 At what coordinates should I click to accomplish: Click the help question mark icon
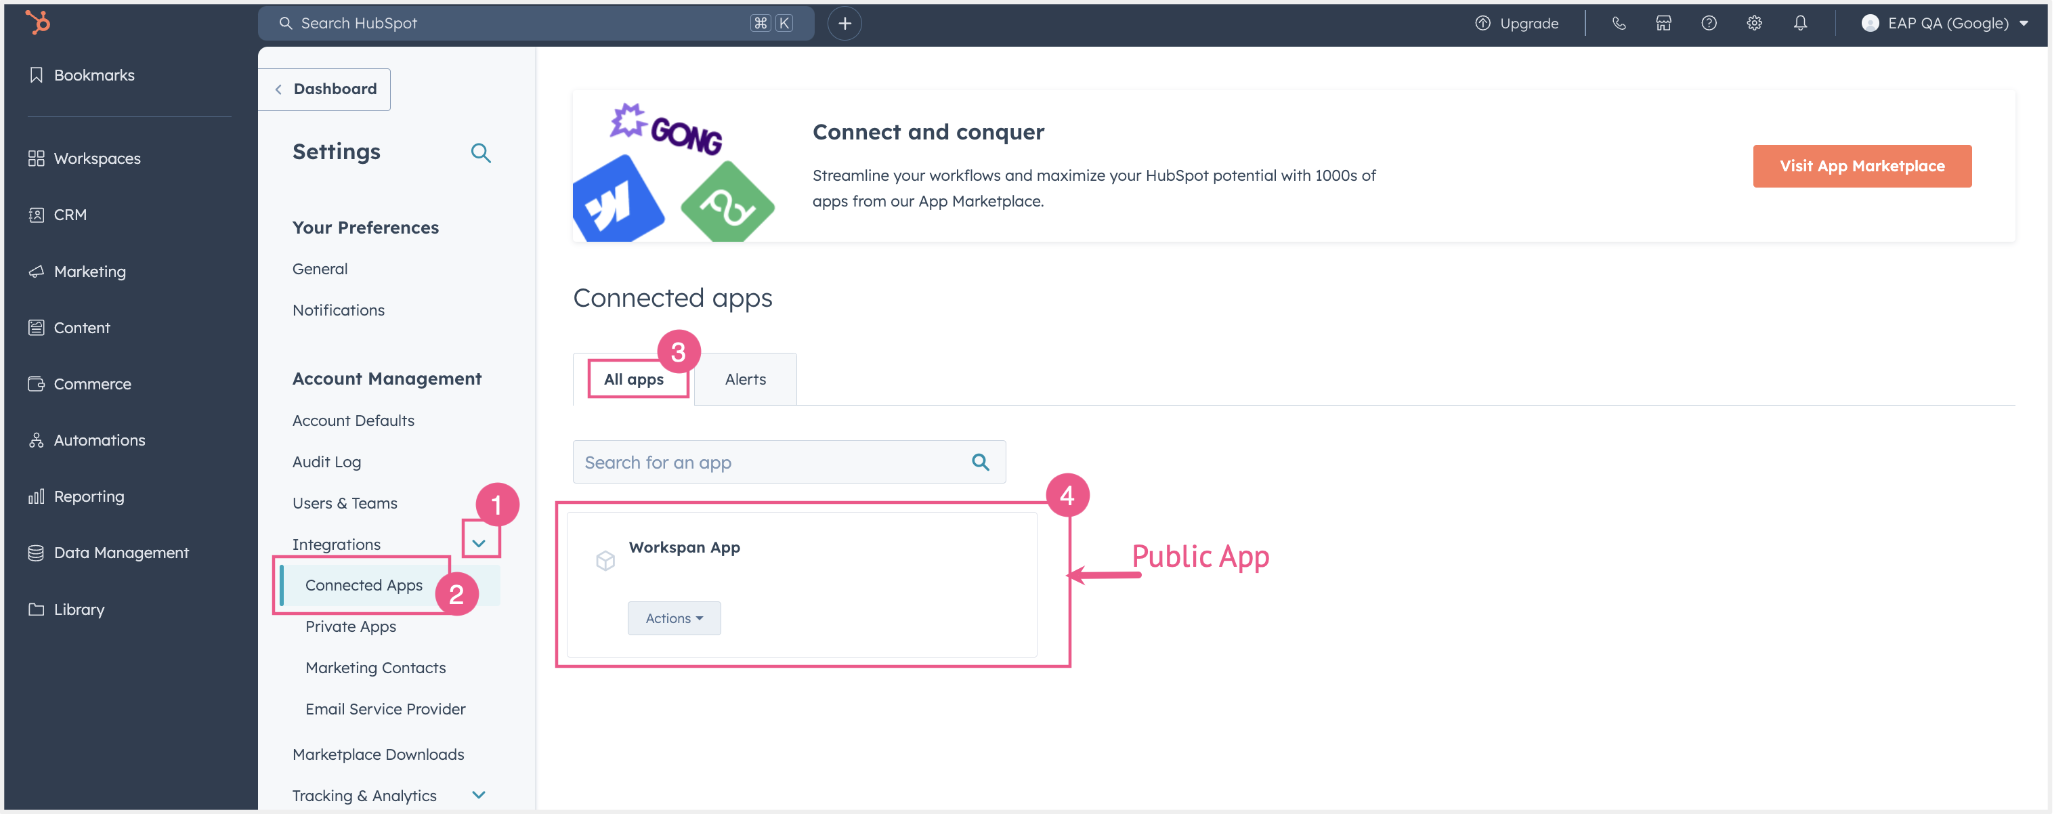[x=1709, y=22]
